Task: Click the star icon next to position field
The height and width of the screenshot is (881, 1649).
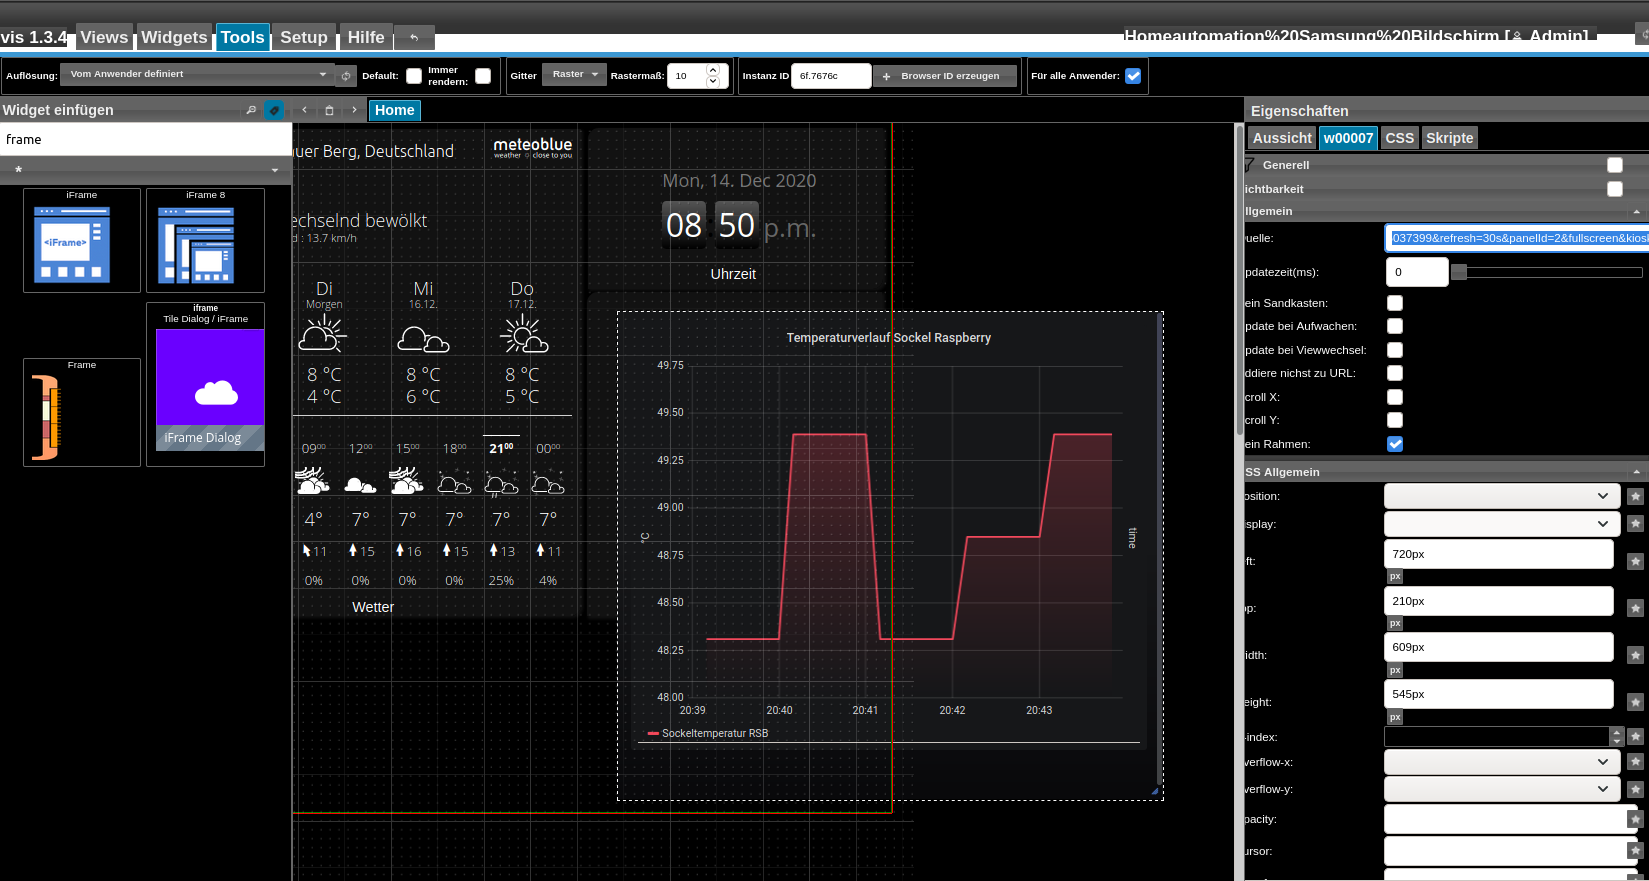Action: pos(1635,497)
